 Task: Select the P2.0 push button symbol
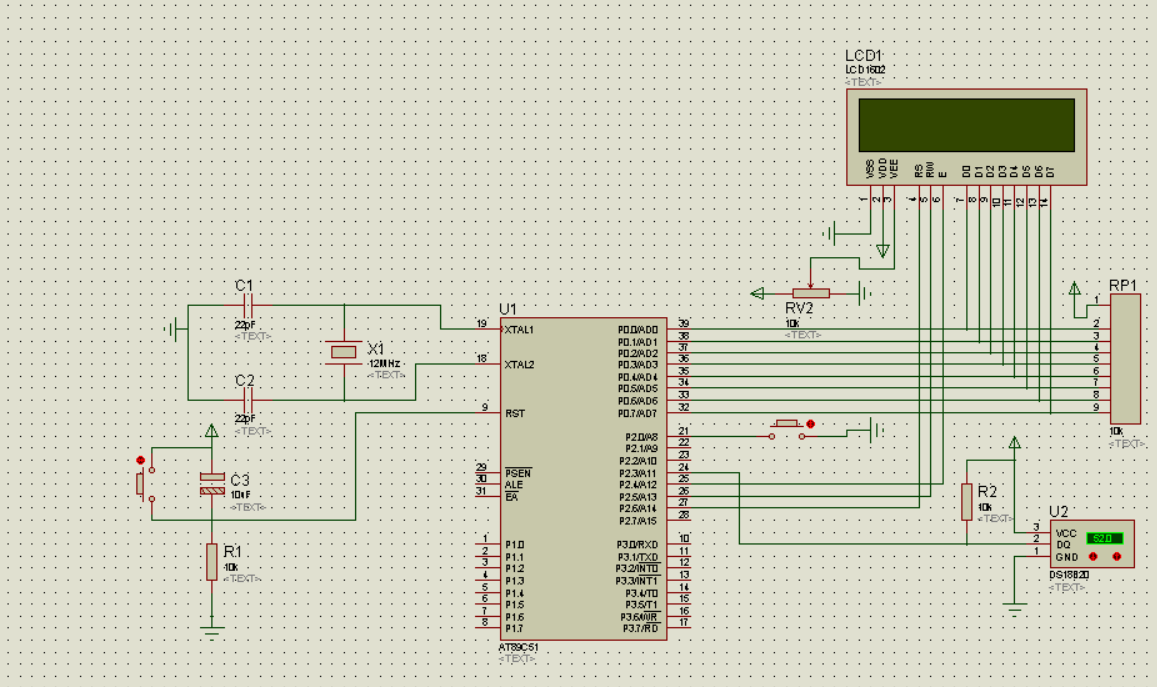[x=787, y=429]
